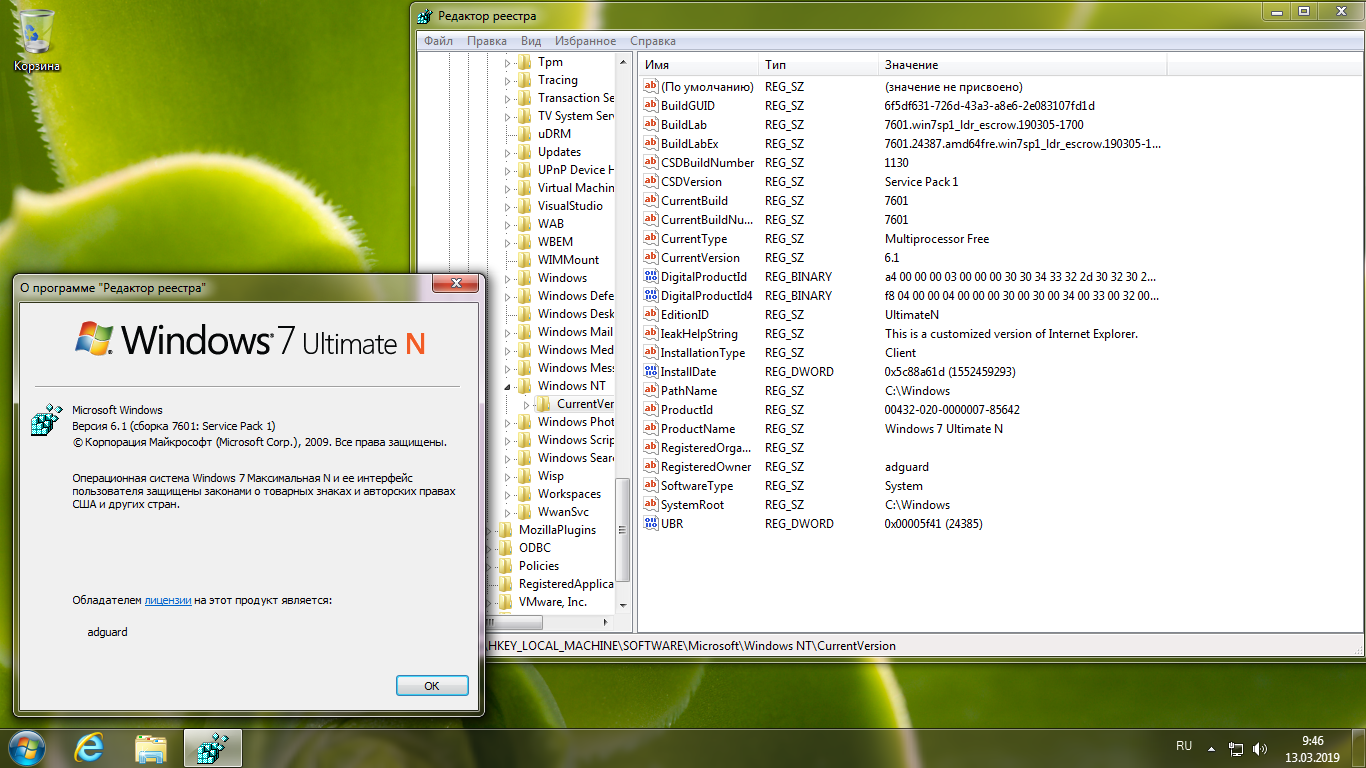Click the Policies folder icon in tree
The width and height of the screenshot is (1366, 768).
tap(506, 566)
